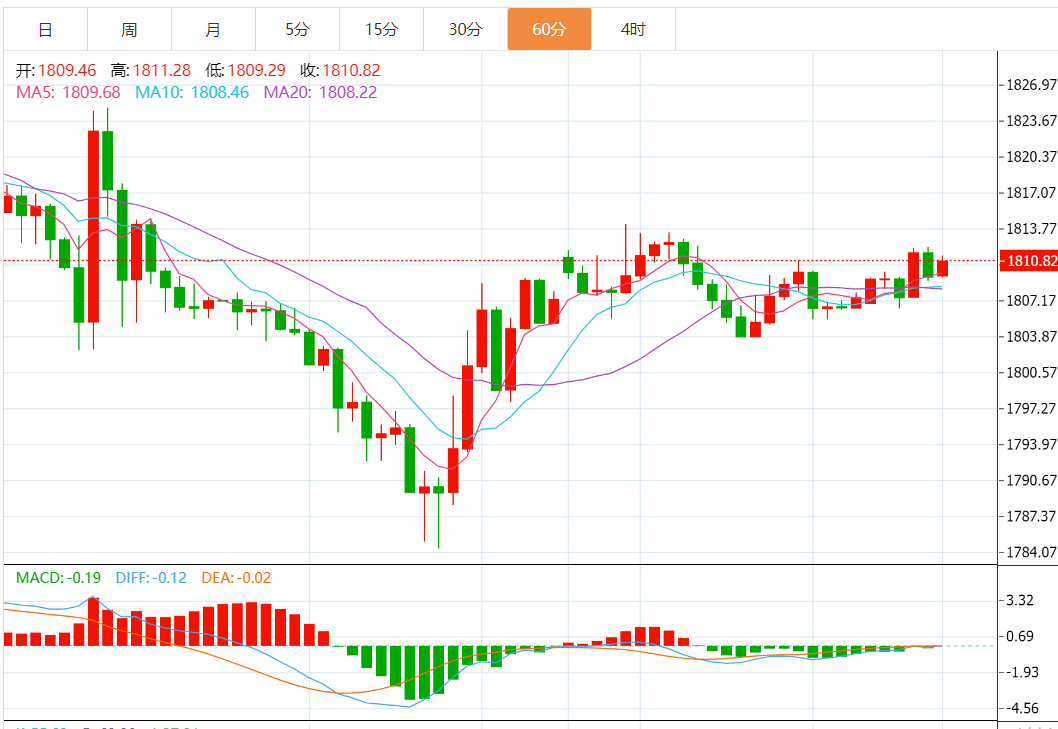
Task: Choose the 15分 interval tab
Action: [x=381, y=29]
